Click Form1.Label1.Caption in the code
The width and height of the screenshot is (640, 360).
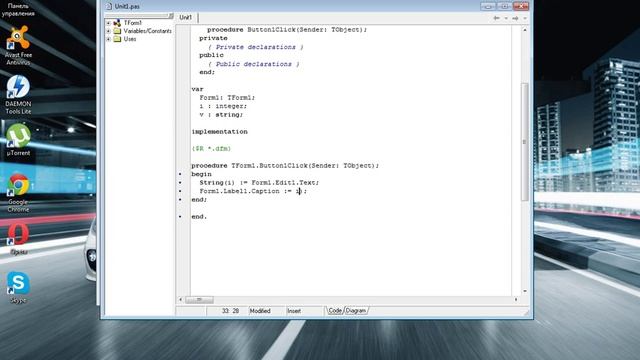tap(240, 191)
